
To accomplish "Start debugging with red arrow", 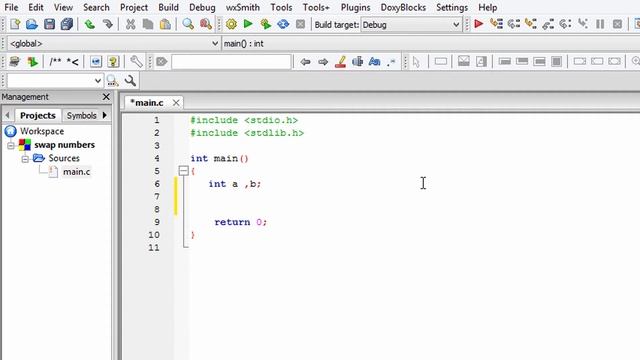I will [x=479, y=24].
